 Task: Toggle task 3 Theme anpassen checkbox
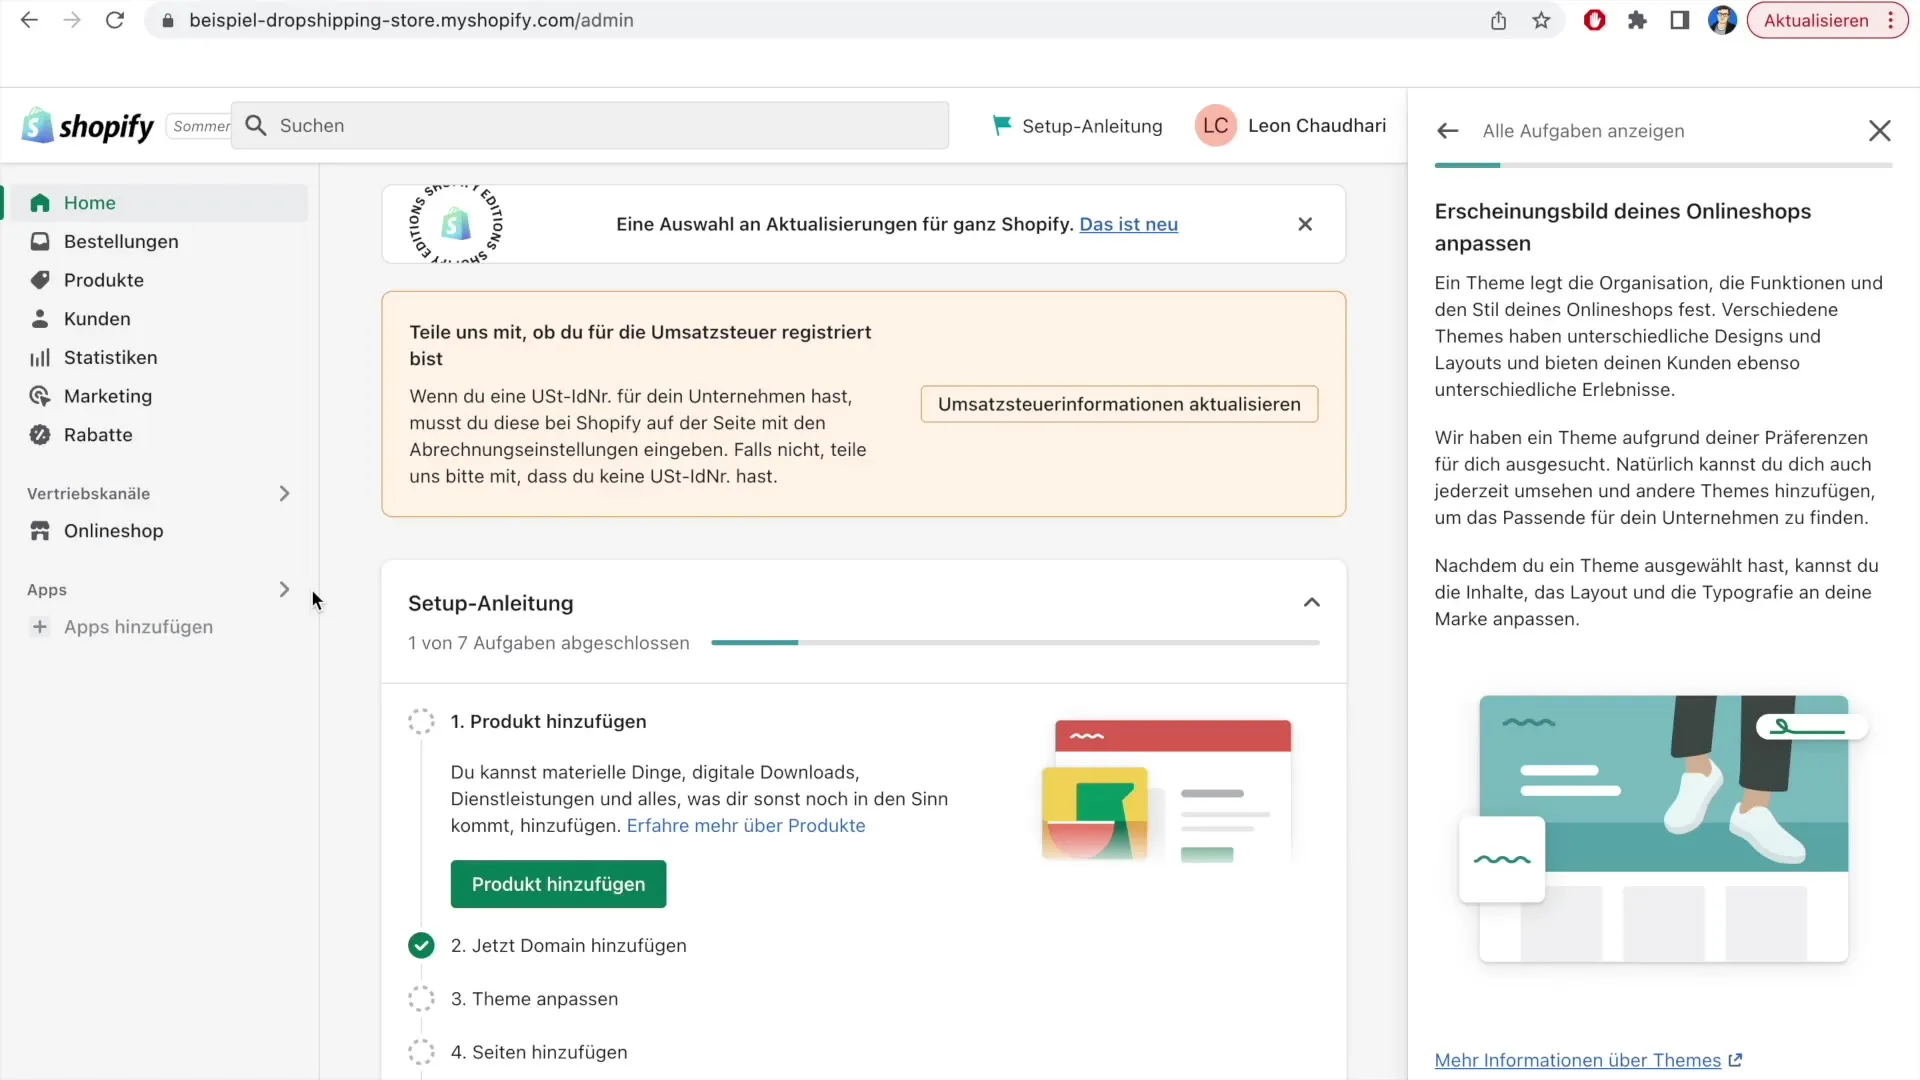tap(422, 1000)
